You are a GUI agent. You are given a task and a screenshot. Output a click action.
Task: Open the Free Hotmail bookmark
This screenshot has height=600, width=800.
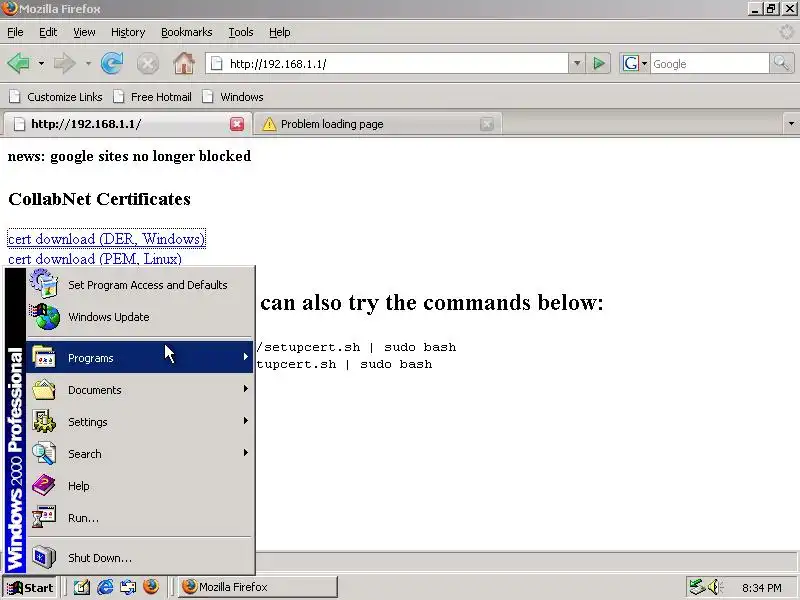pos(153,97)
